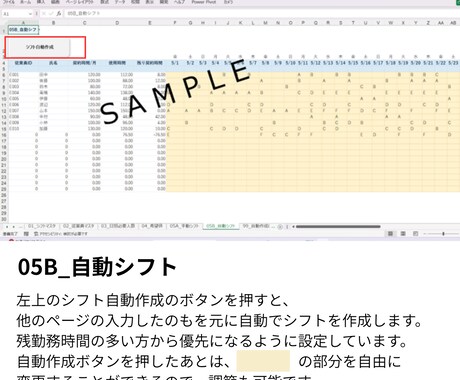Click the add new sheet plus icon
460x380 pixels.
point(280,227)
